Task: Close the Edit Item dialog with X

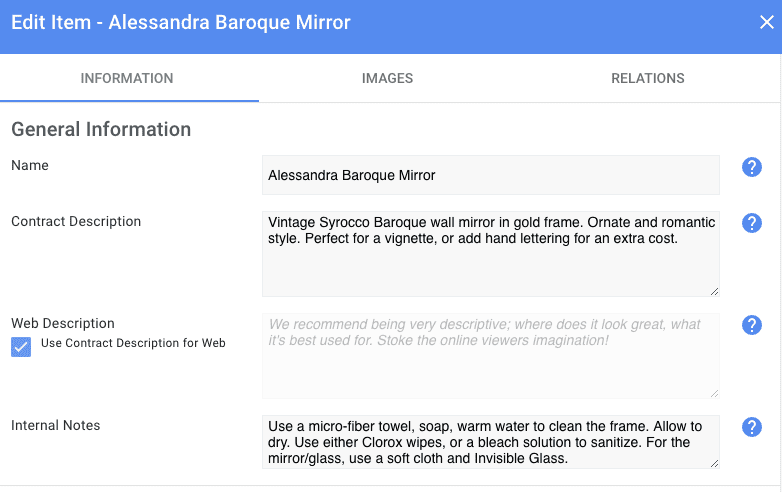Action: pos(767,23)
